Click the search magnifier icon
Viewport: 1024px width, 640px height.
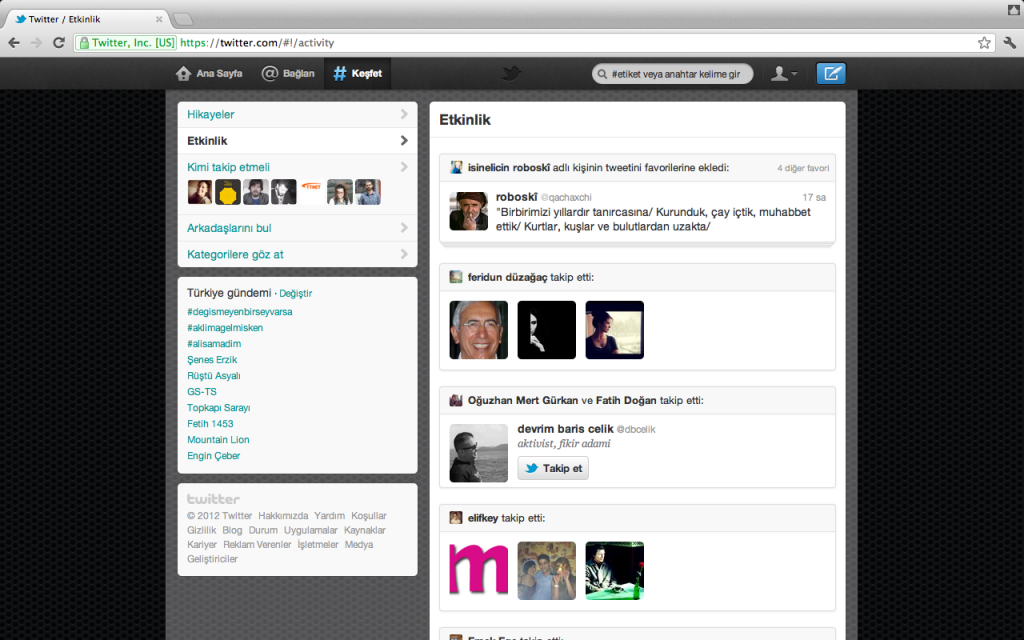[600, 73]
